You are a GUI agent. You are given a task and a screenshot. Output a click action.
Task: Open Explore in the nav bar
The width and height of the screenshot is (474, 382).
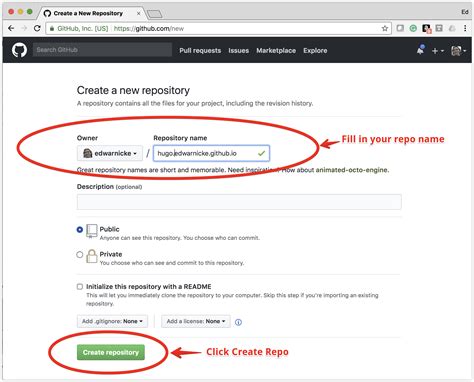coord(315,51)
